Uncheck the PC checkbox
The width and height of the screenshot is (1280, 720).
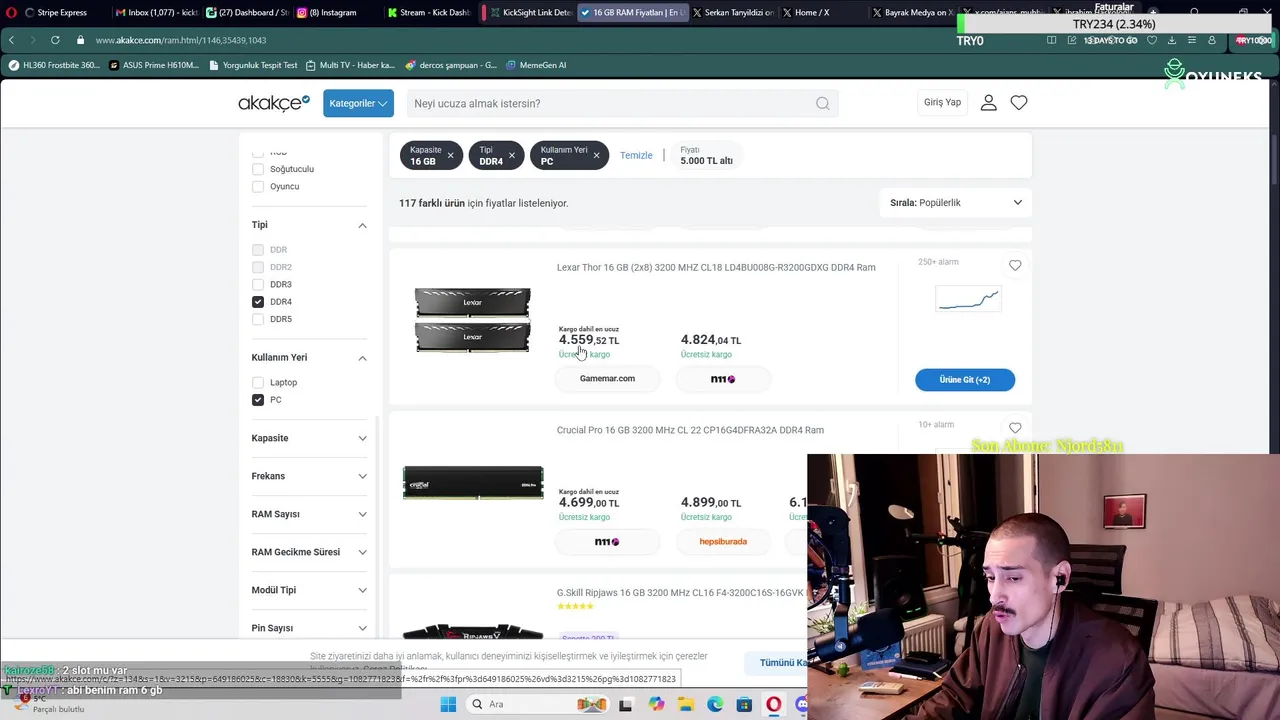[x=258, y=400]
